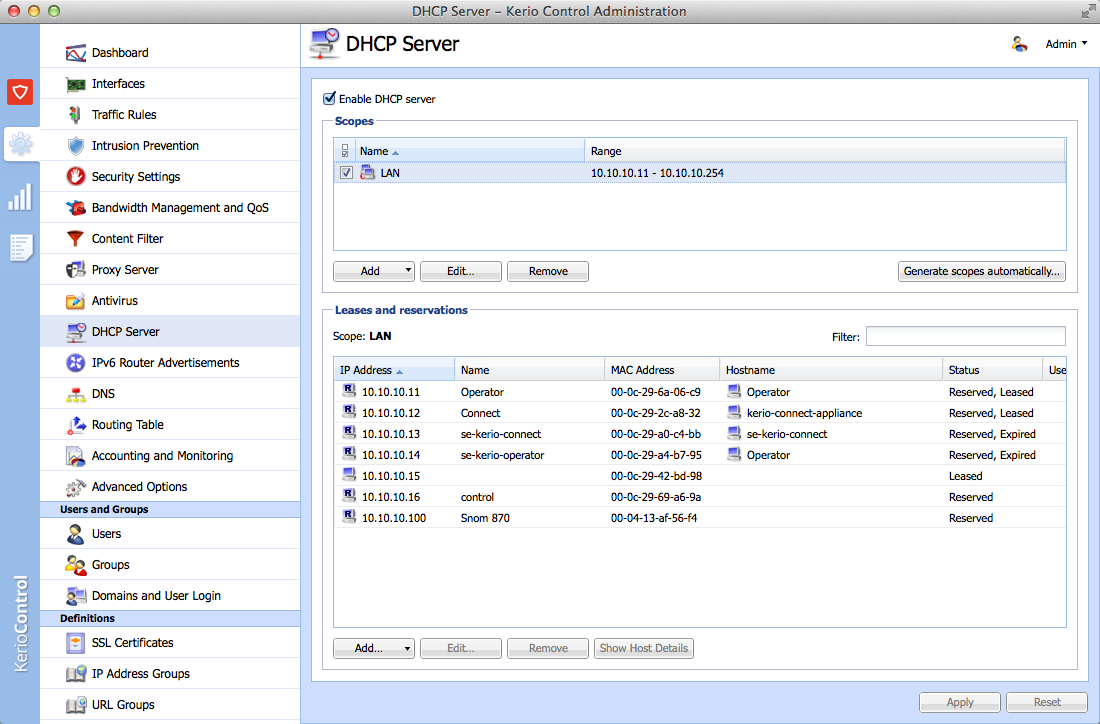
Task: Select DHCP Server in the sidebar
Action: click(170, 331)
